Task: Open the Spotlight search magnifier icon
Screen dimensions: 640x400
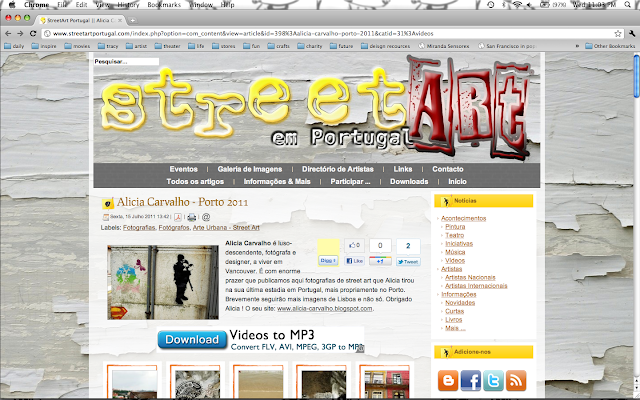Action: click(x=628, y=4)
